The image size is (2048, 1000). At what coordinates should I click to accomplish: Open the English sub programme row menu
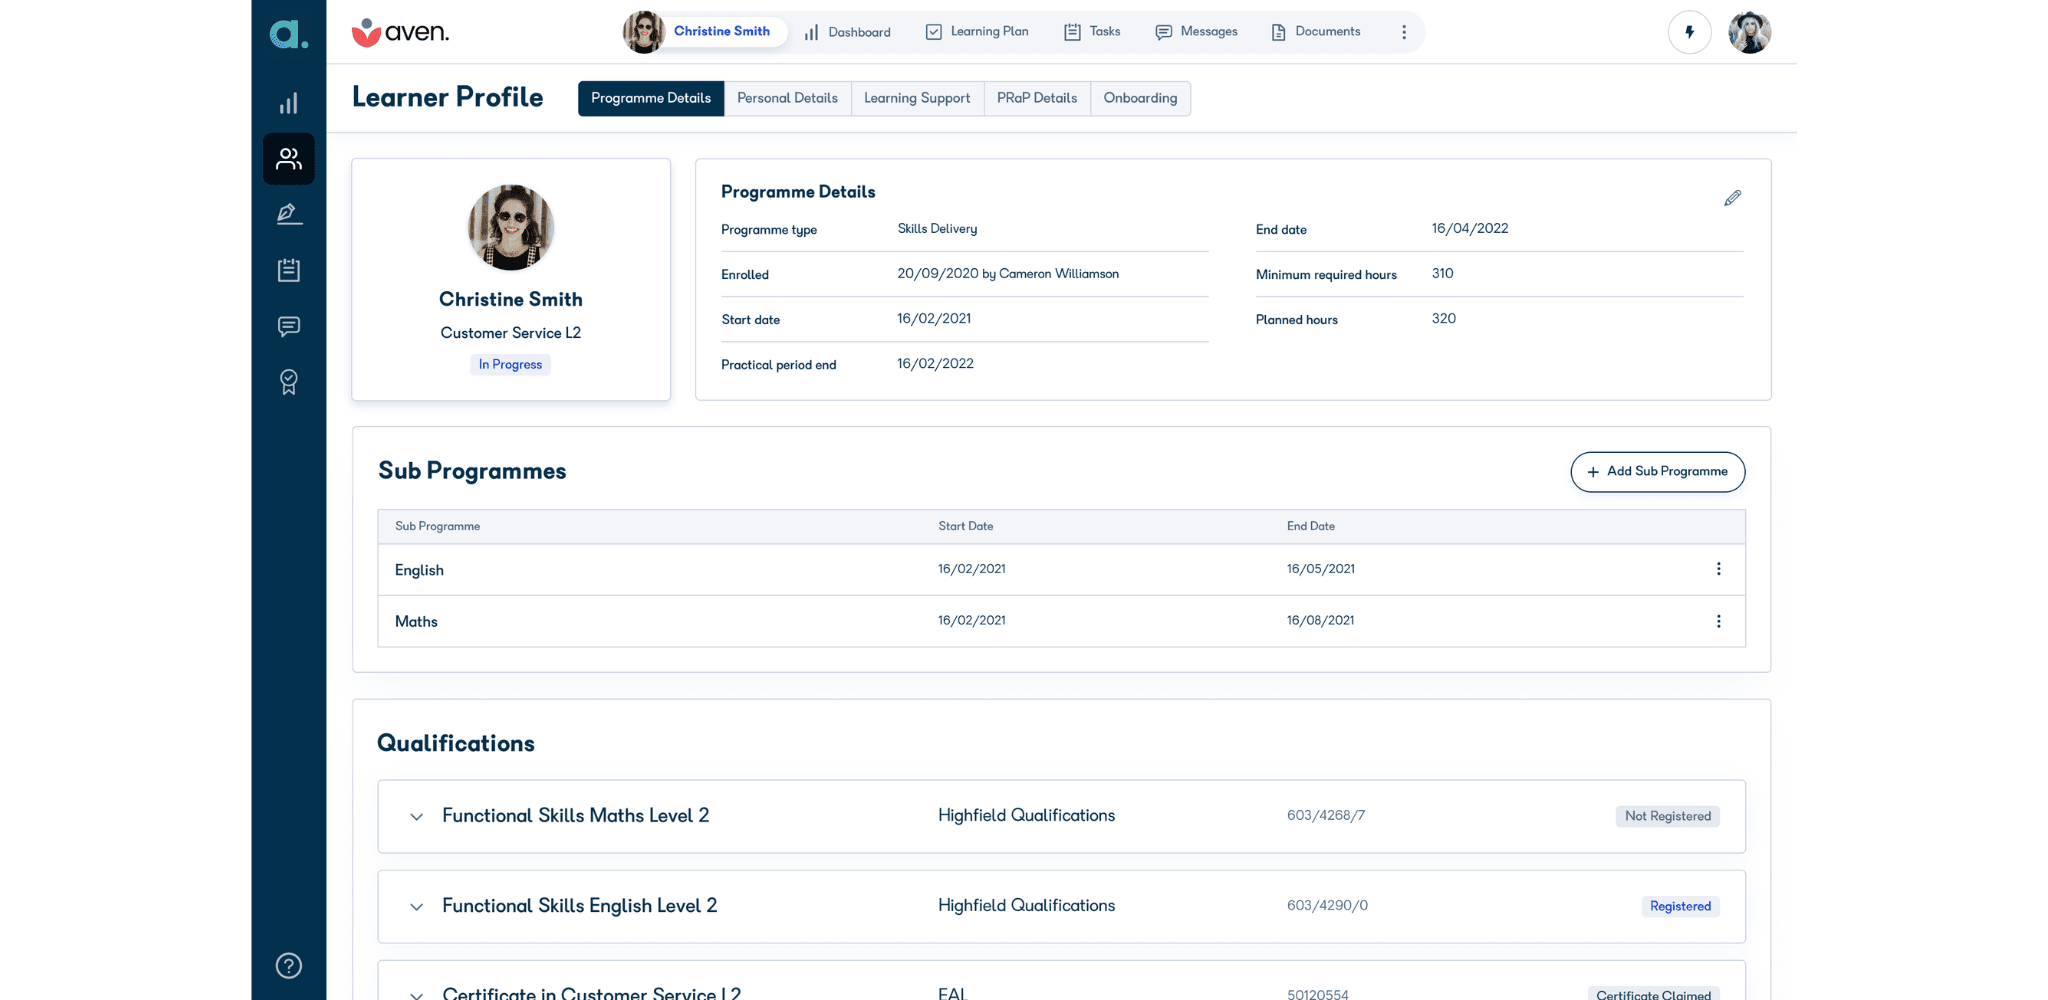[1719, 569]
